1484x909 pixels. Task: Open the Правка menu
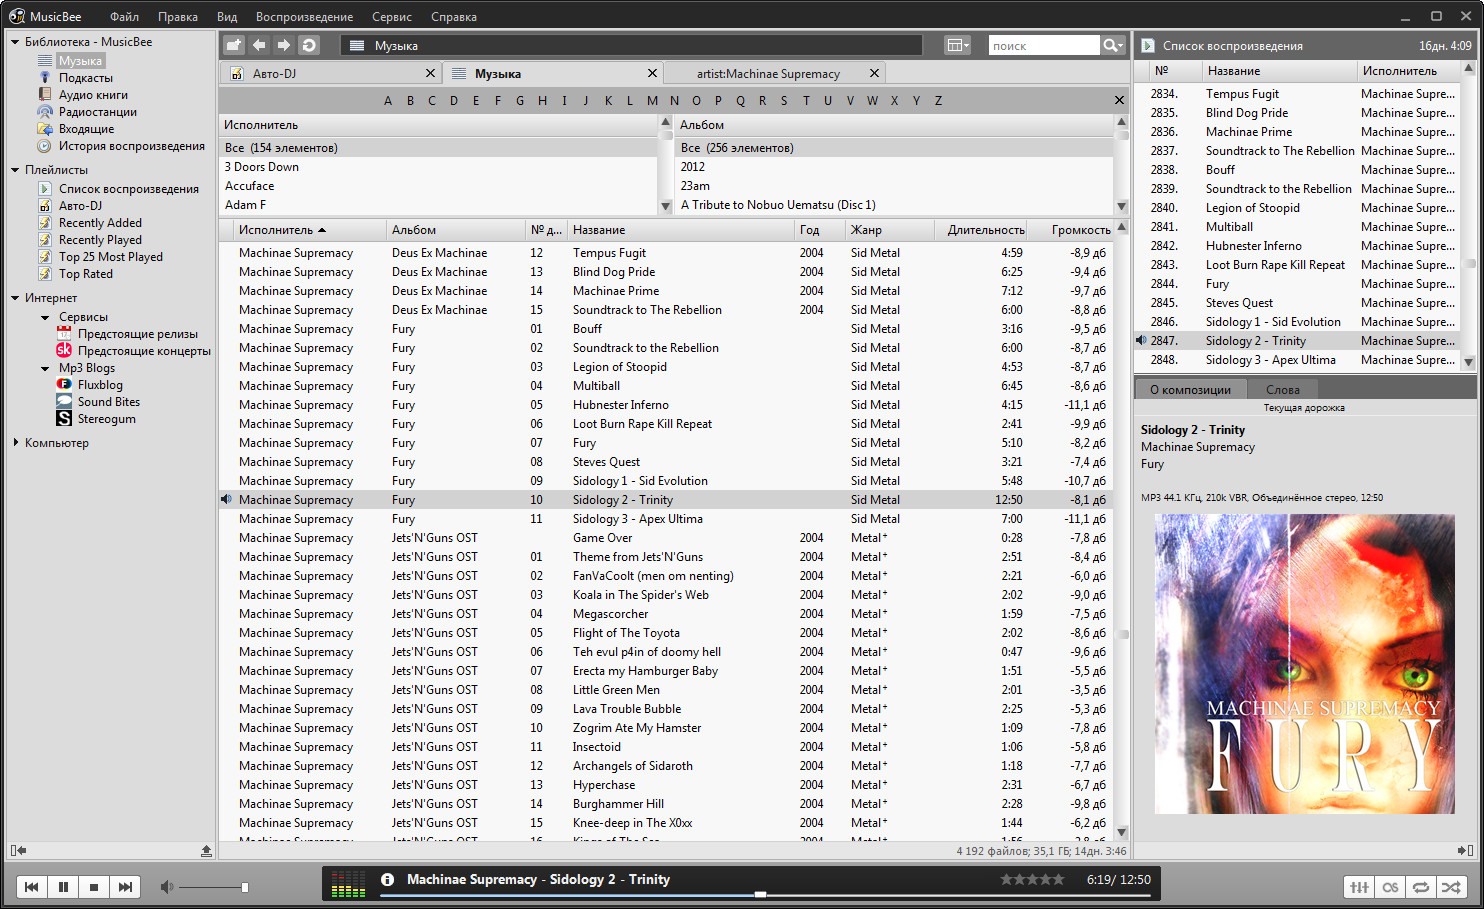(x=178, y=17)
